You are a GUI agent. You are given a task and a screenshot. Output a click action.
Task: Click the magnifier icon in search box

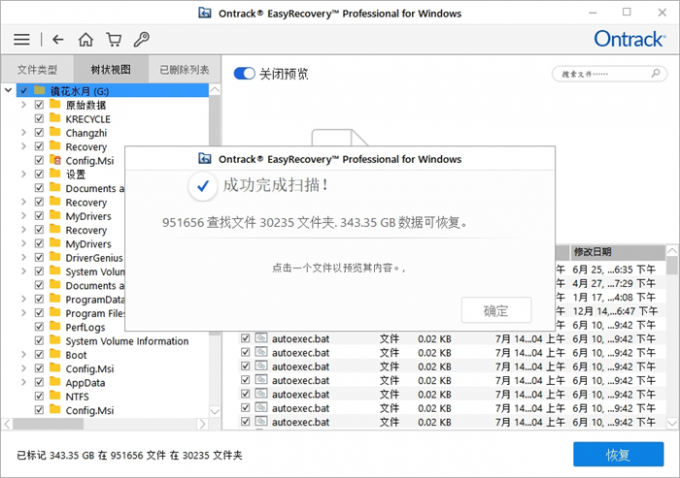pos(656,73)
